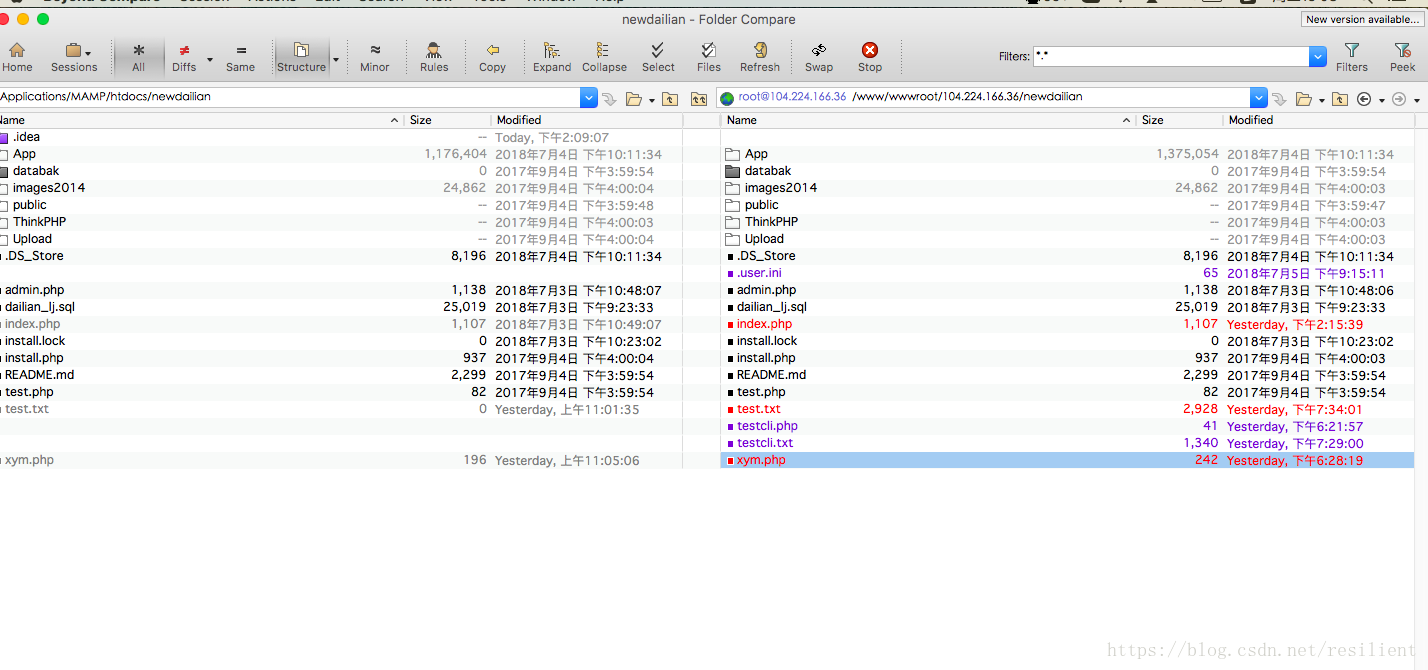
Task: Click the New version available notice
Action: 1362,19
